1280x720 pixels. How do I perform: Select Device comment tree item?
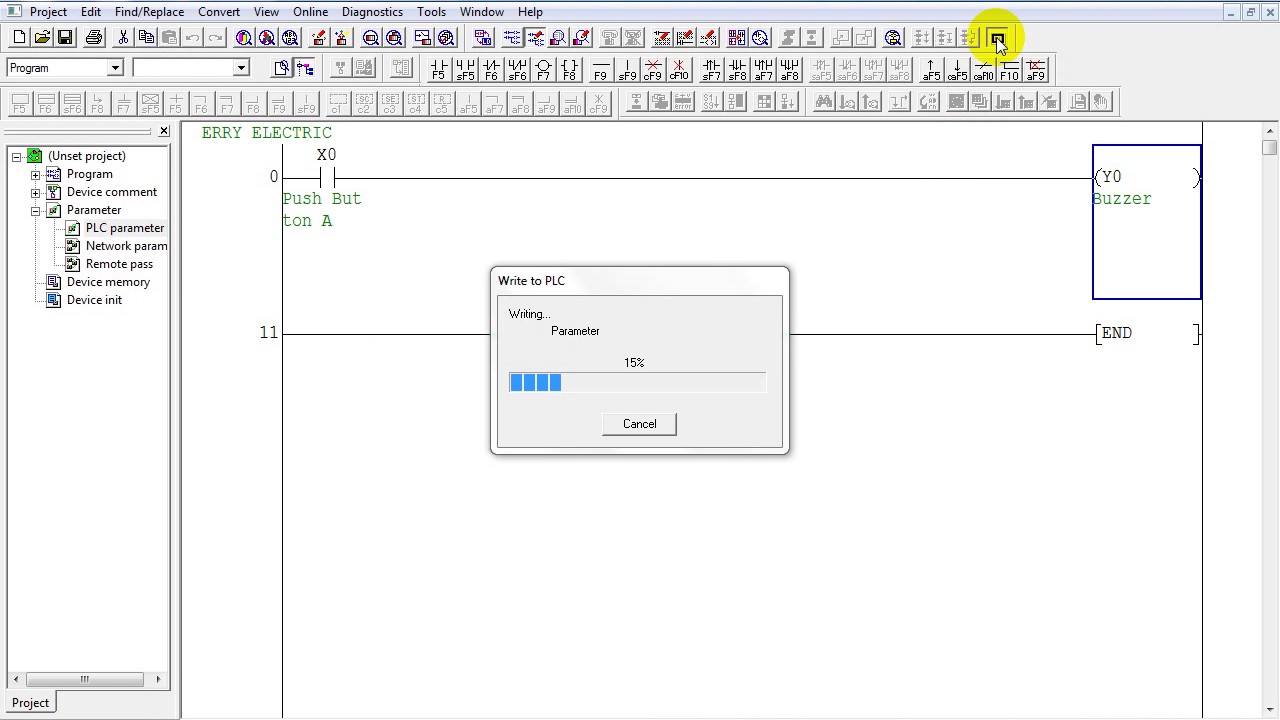coord(111,192)
